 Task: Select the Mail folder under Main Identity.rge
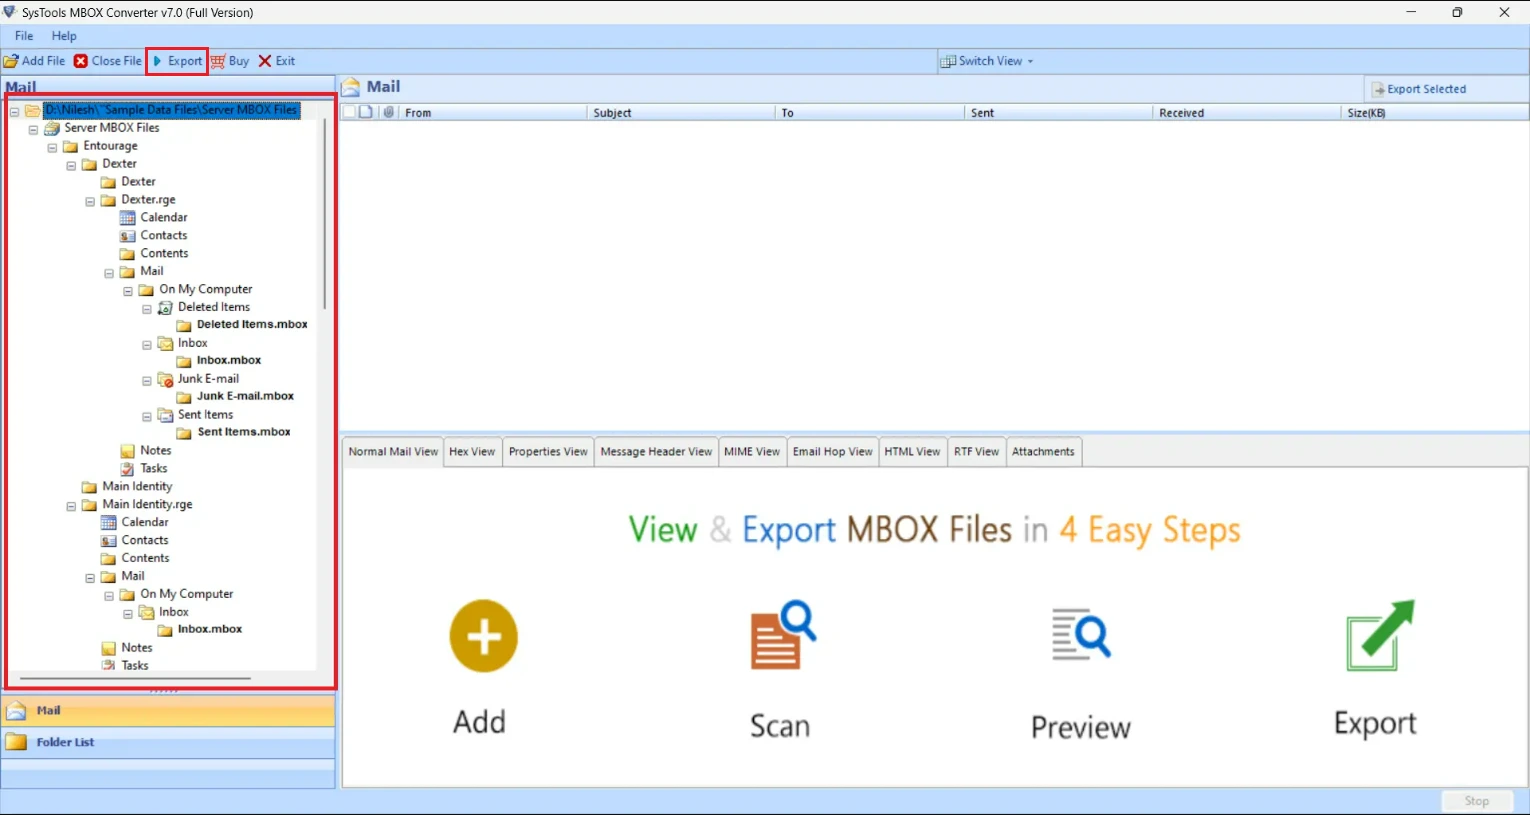(132, 577)
